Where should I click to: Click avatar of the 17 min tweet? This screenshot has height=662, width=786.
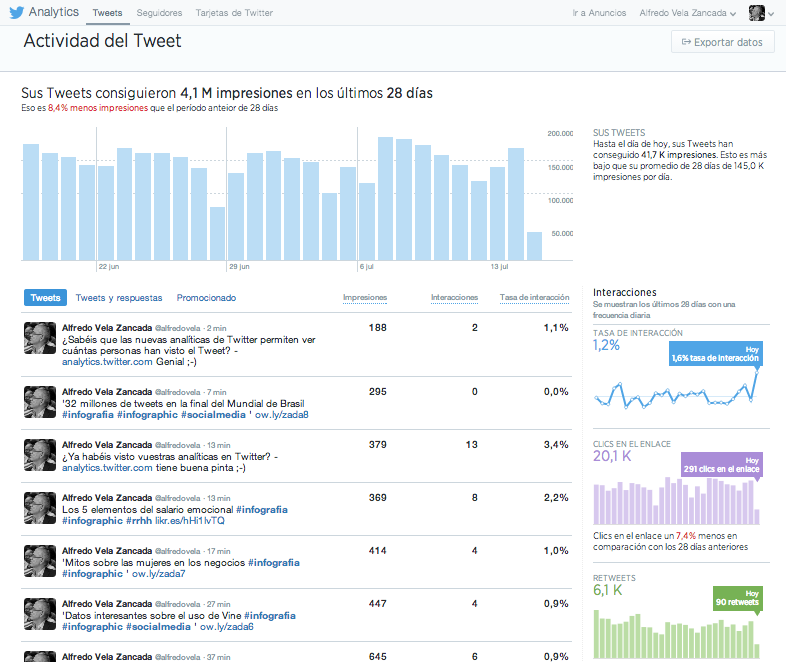(x=40, y=561)
